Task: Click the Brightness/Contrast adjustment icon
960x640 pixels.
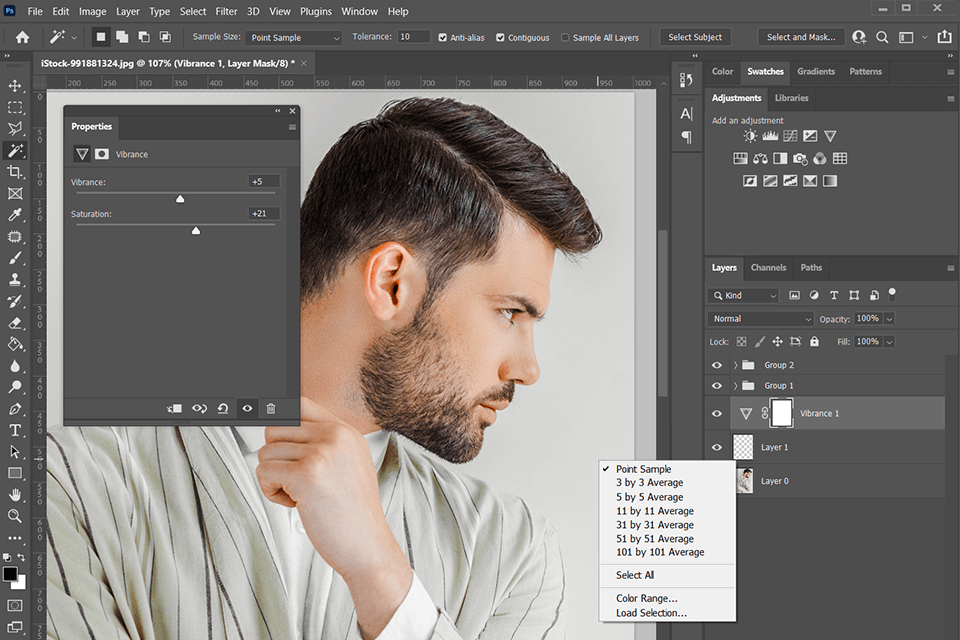Action: 750,136
